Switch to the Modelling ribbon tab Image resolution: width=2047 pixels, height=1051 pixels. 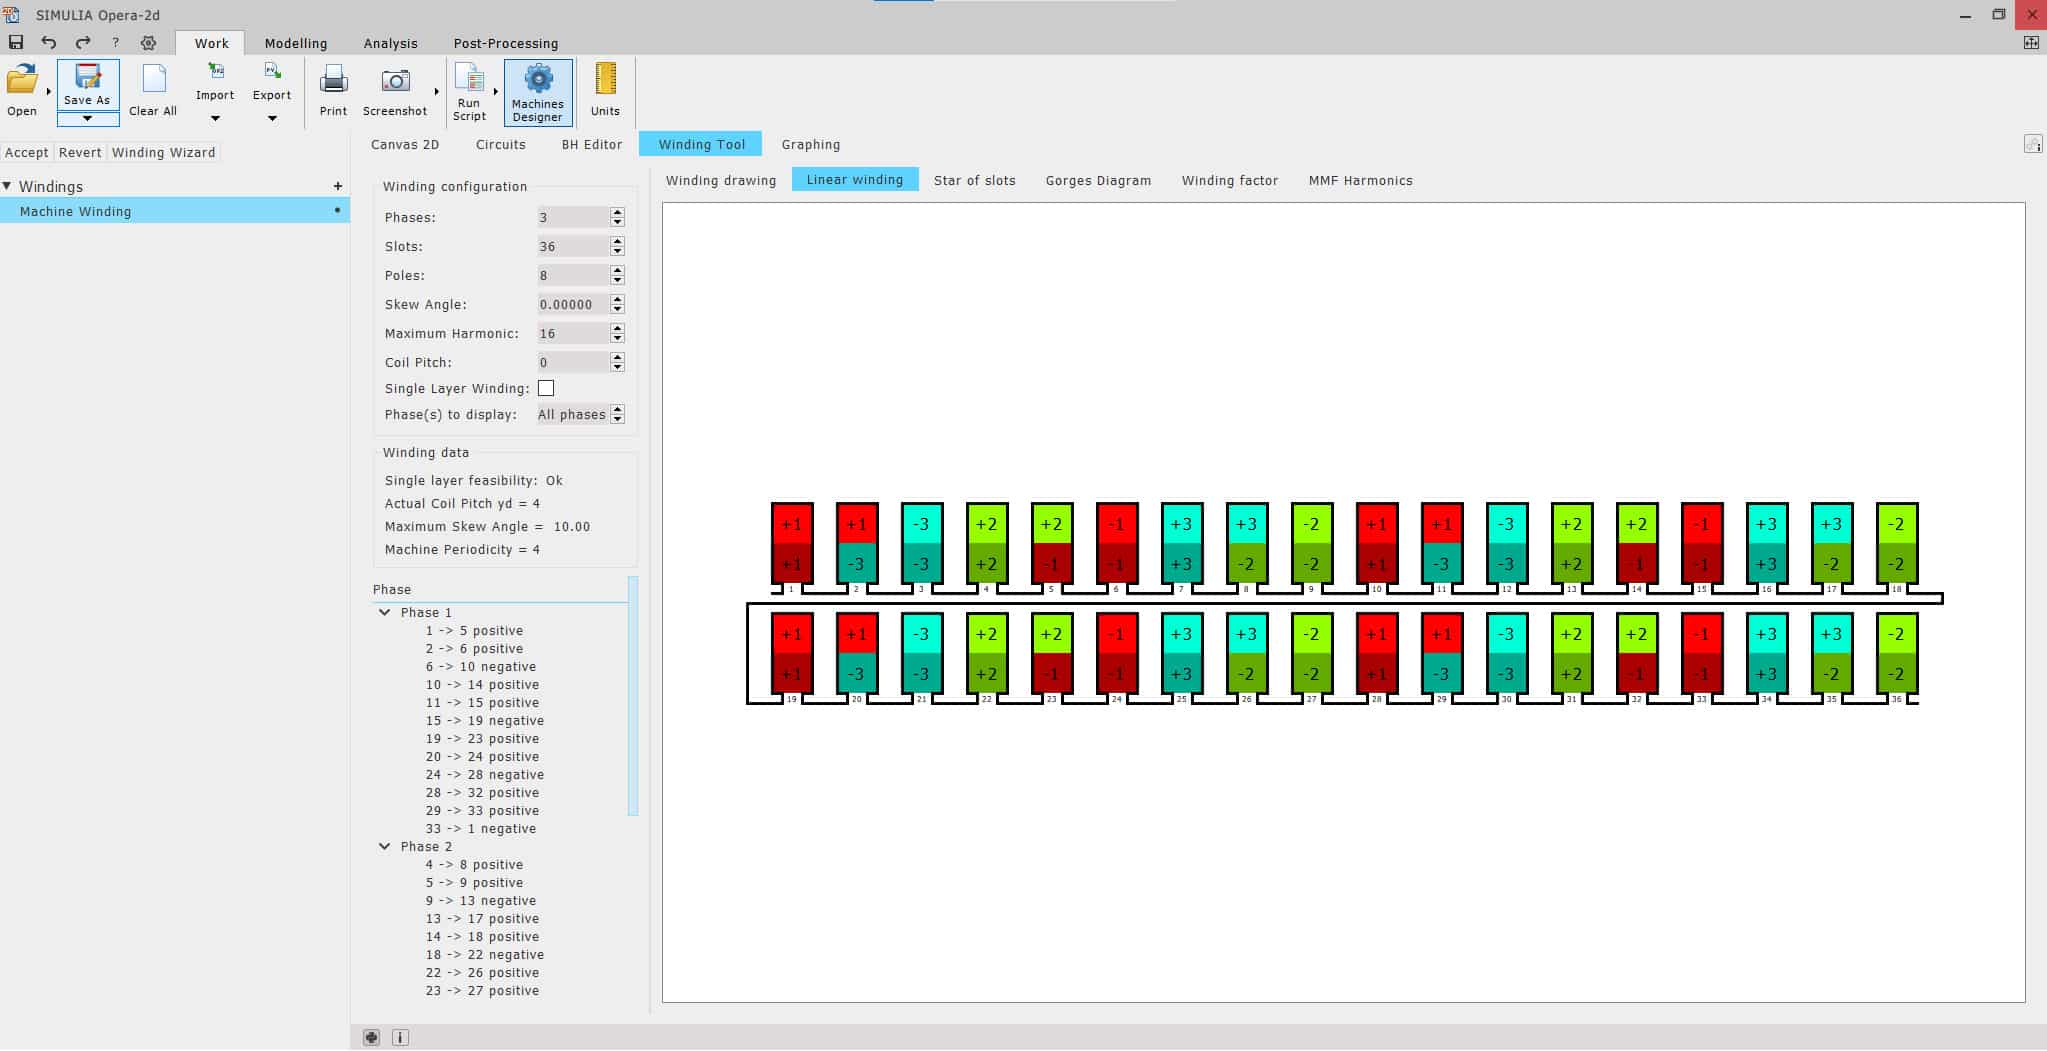296,43
